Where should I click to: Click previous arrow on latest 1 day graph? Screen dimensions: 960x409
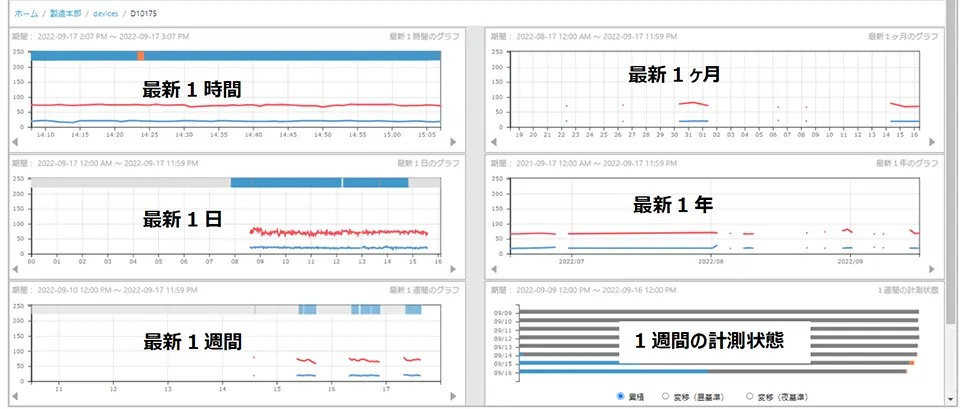(x=15, y=269)
